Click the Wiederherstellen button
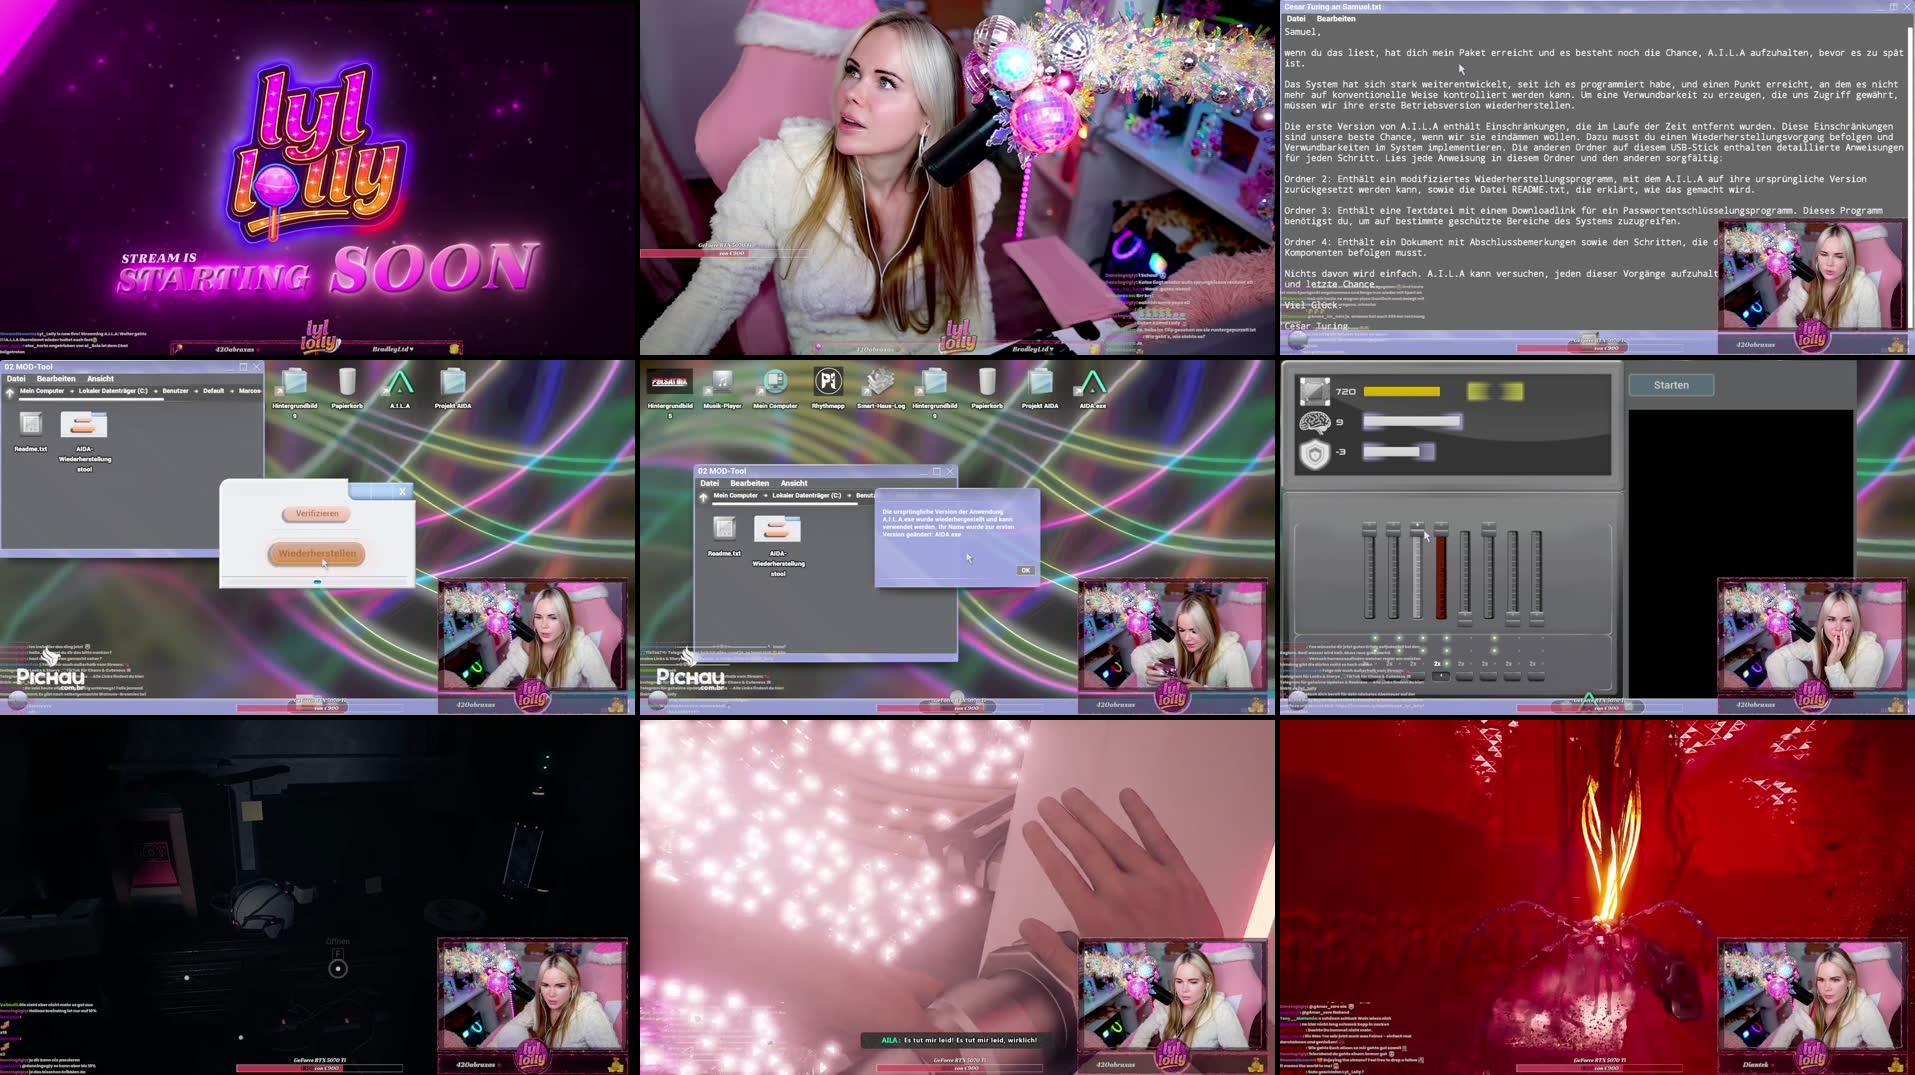Viewport: 1915px width, 1075px height. click(315, 555)
